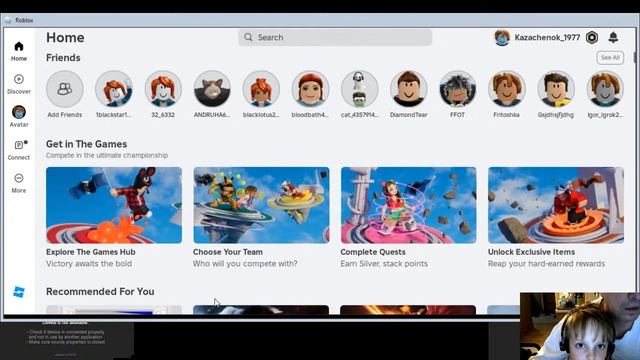
Task: Click the blue Roblox Studio icon in sidebar
Action: pyautogui.click(x=19, y=292)
